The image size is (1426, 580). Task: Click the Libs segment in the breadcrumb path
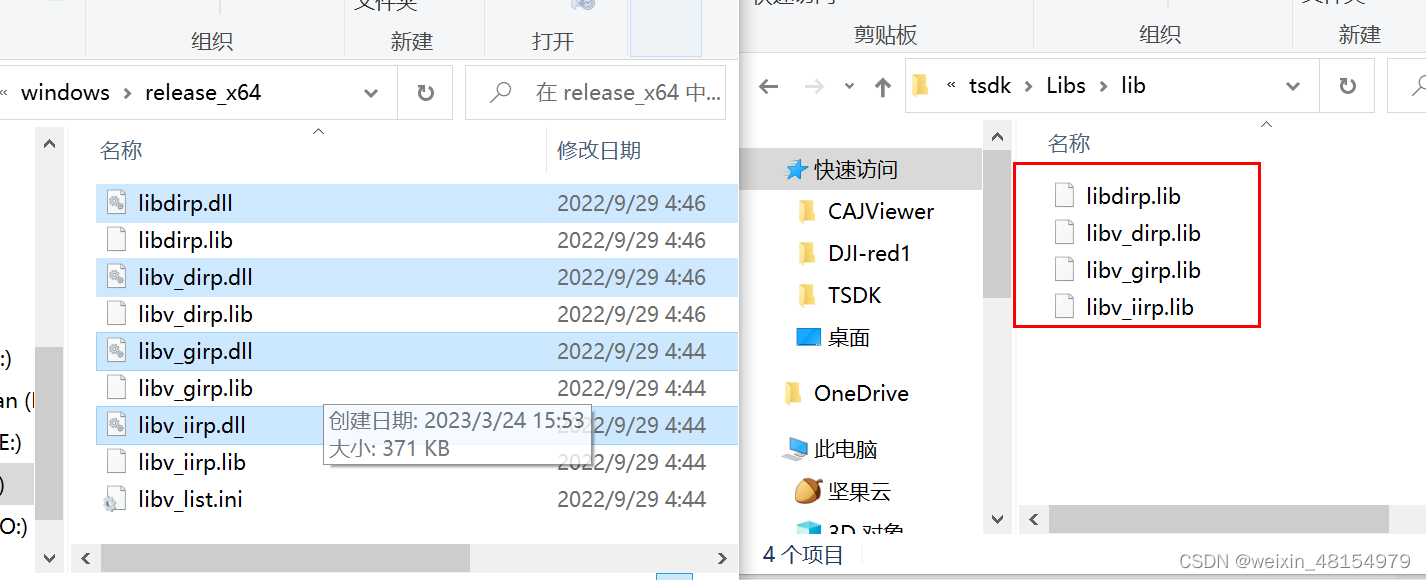pos(1066,86)
